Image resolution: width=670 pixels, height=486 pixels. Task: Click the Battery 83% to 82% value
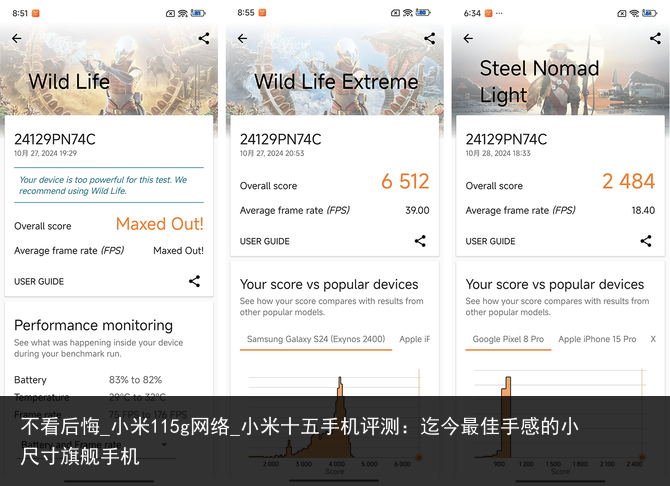coord(135,380)
